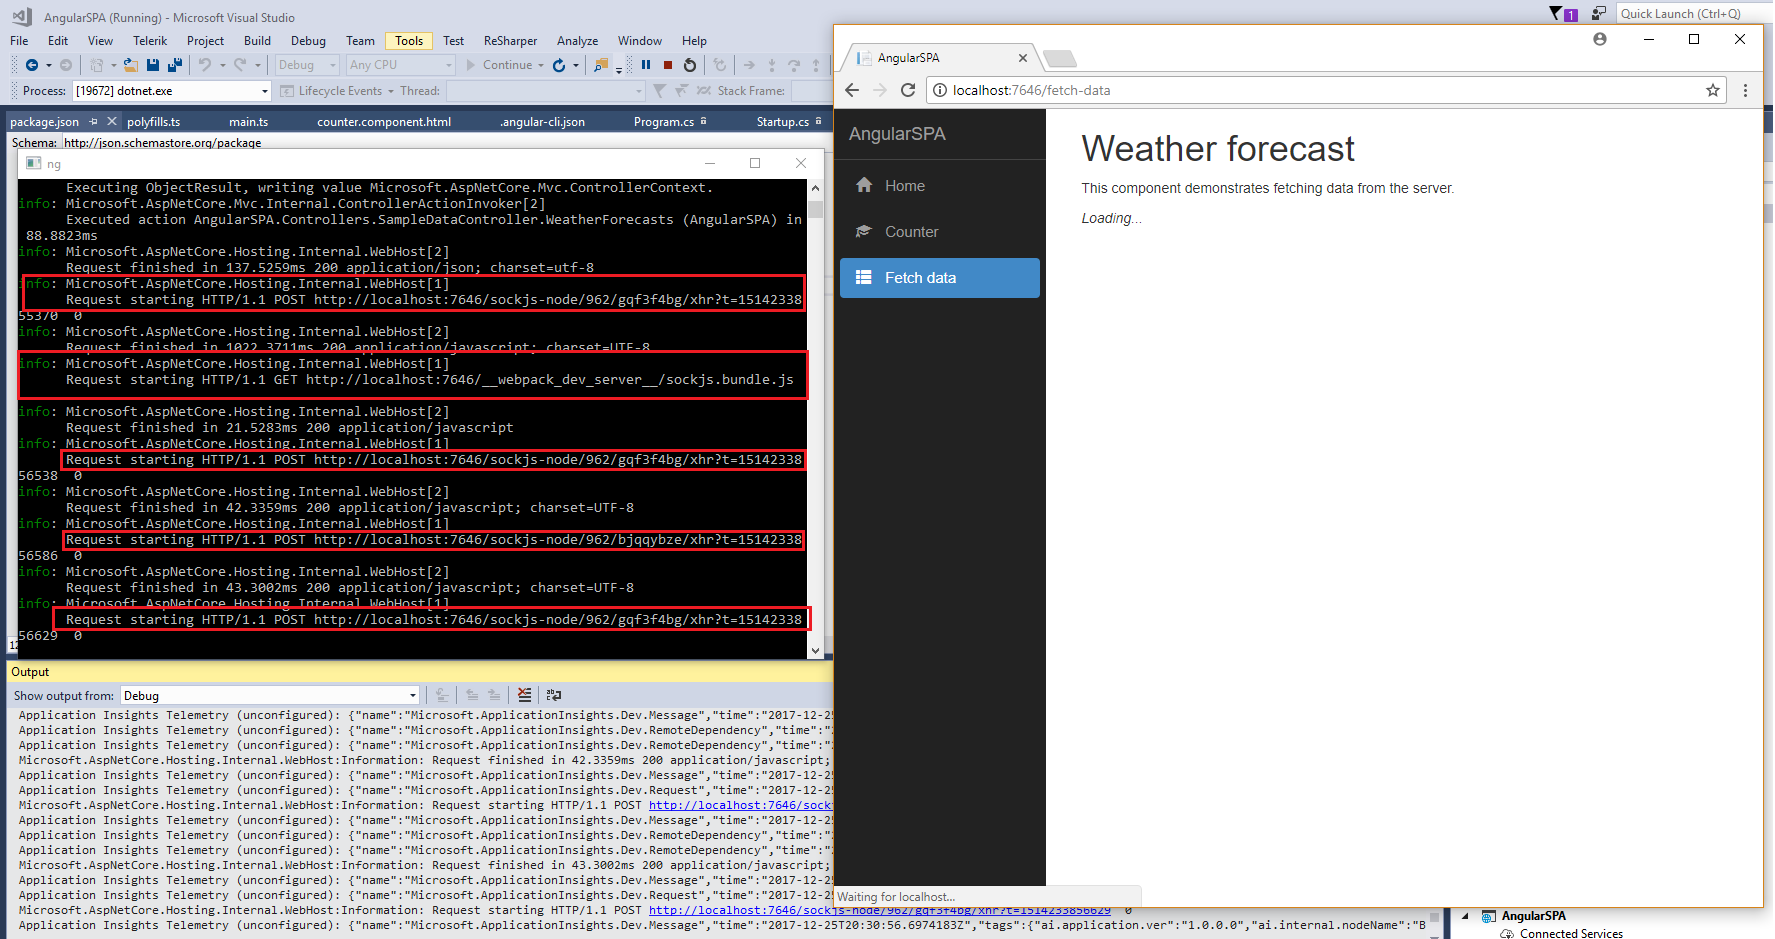Open the ReSharper menu
This screenshot has width=1775, height=939.
(x=510, y=41)
